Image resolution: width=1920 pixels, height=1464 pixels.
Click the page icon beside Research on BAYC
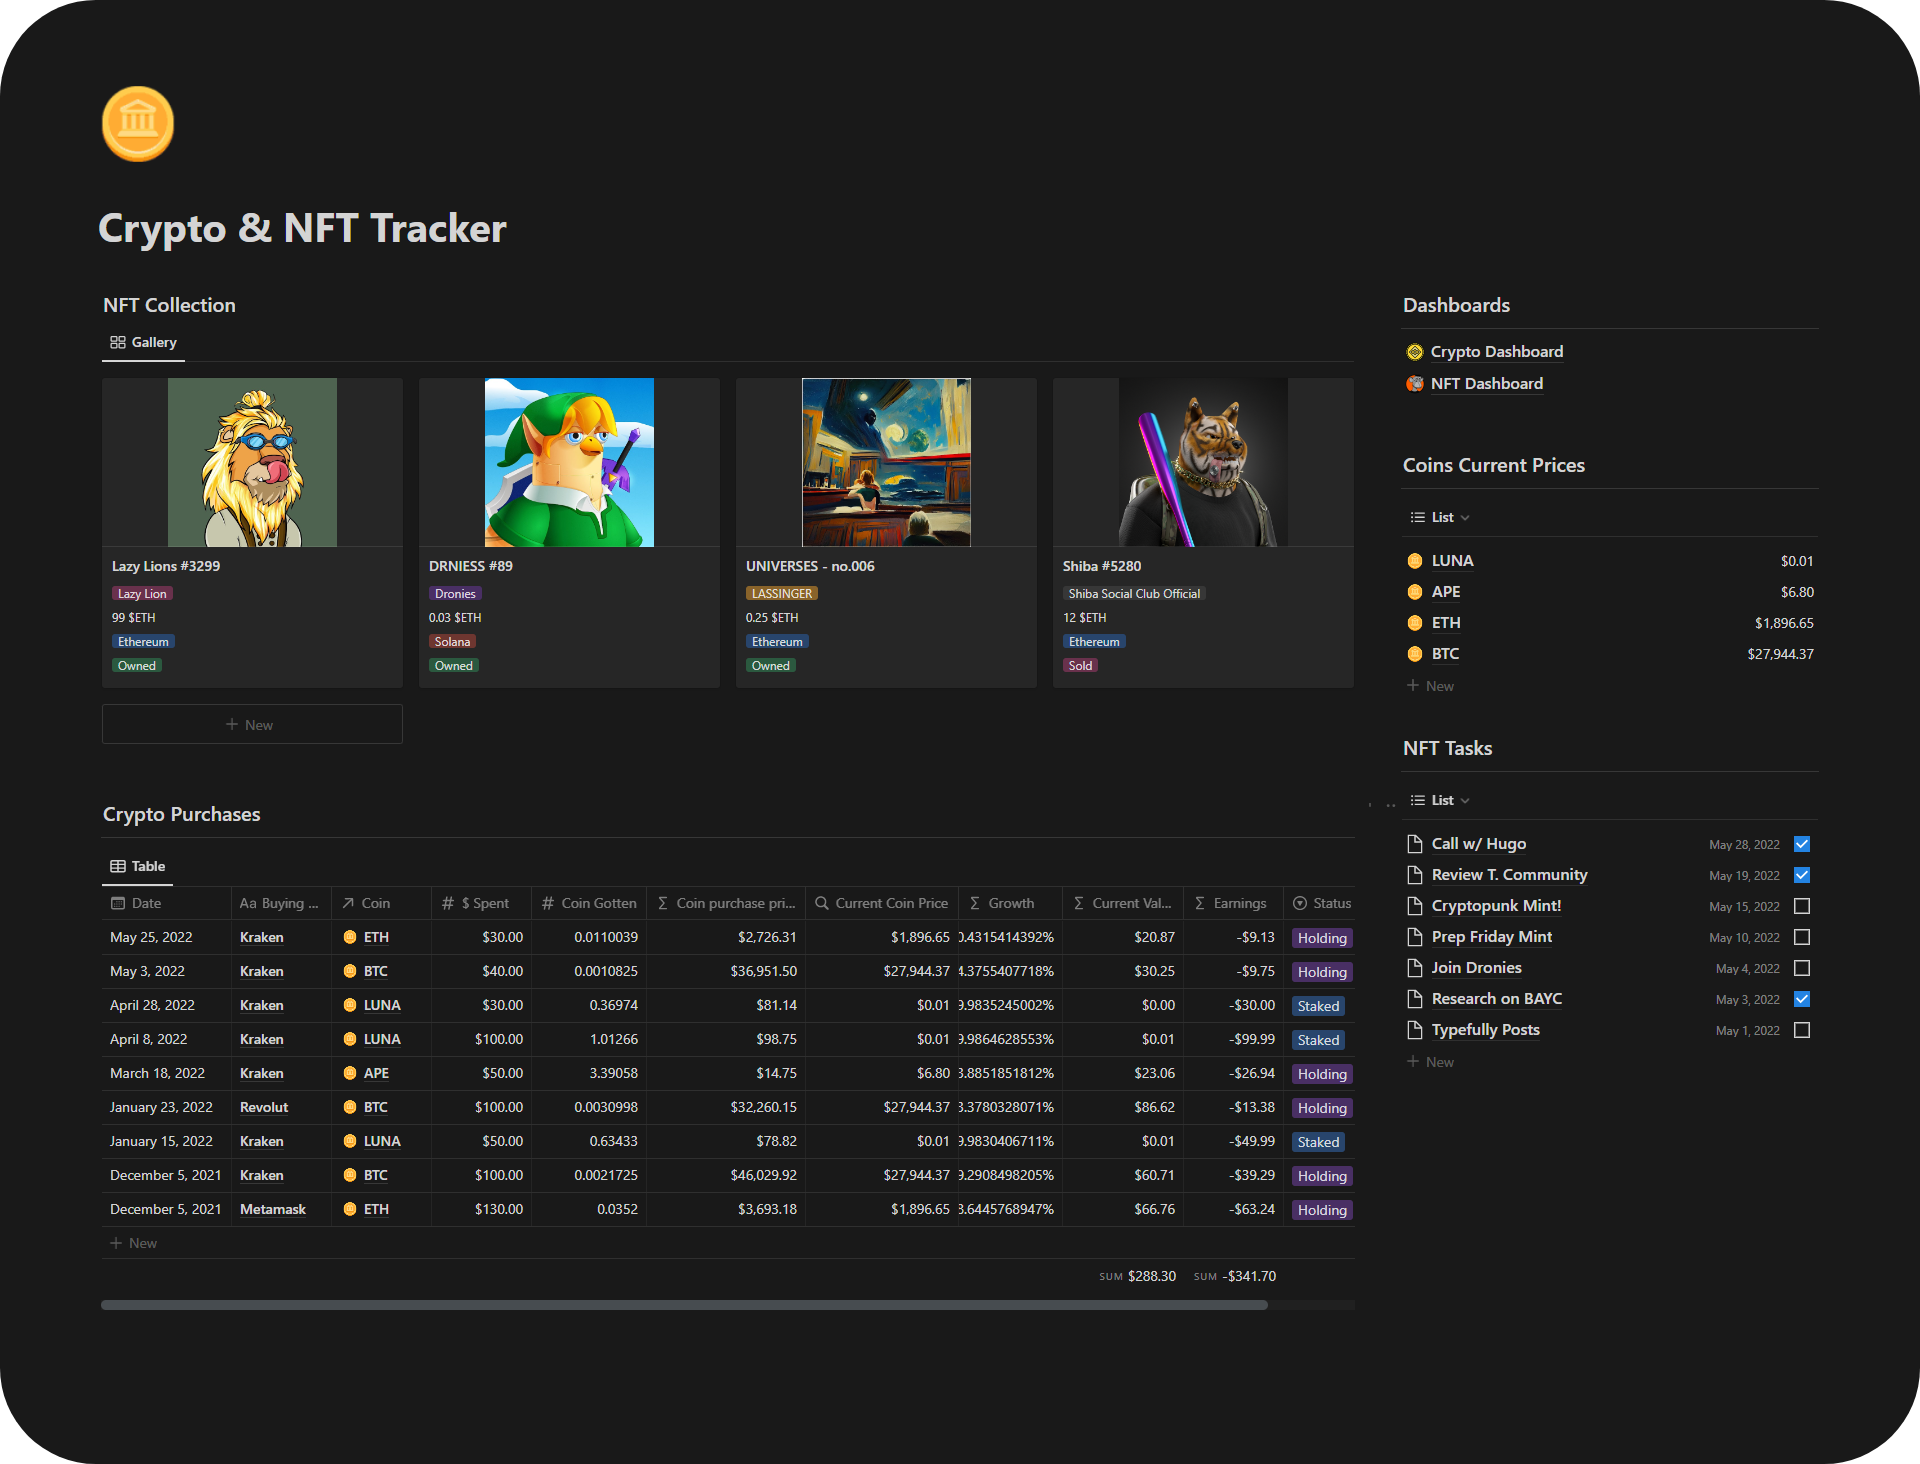(x=1413, y=998)
